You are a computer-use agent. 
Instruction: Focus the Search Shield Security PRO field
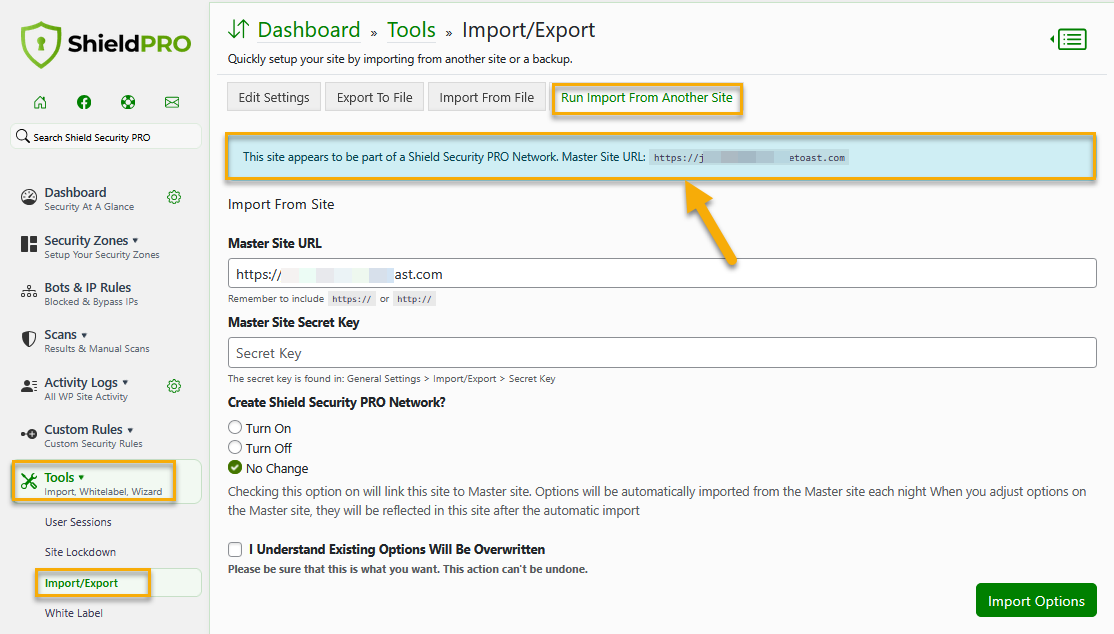(107, 136)
